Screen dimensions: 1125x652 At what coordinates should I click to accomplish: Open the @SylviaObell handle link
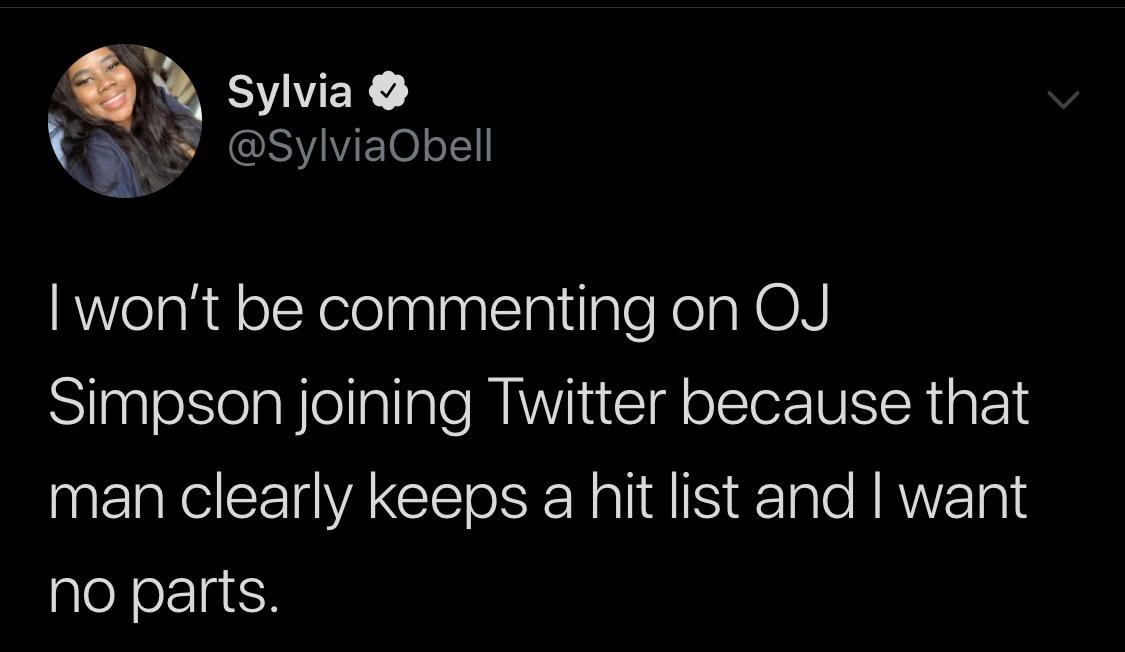point(361,146)
